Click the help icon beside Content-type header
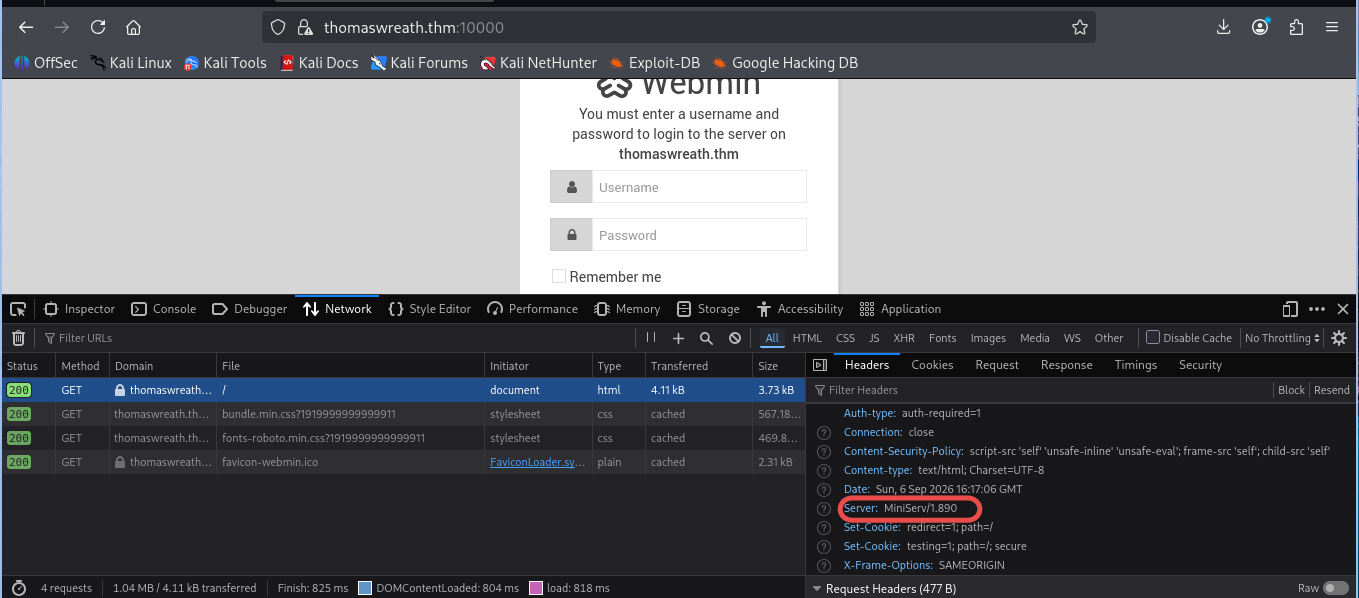The height and width of the screenshot is (598, 1359). point(824,471)
